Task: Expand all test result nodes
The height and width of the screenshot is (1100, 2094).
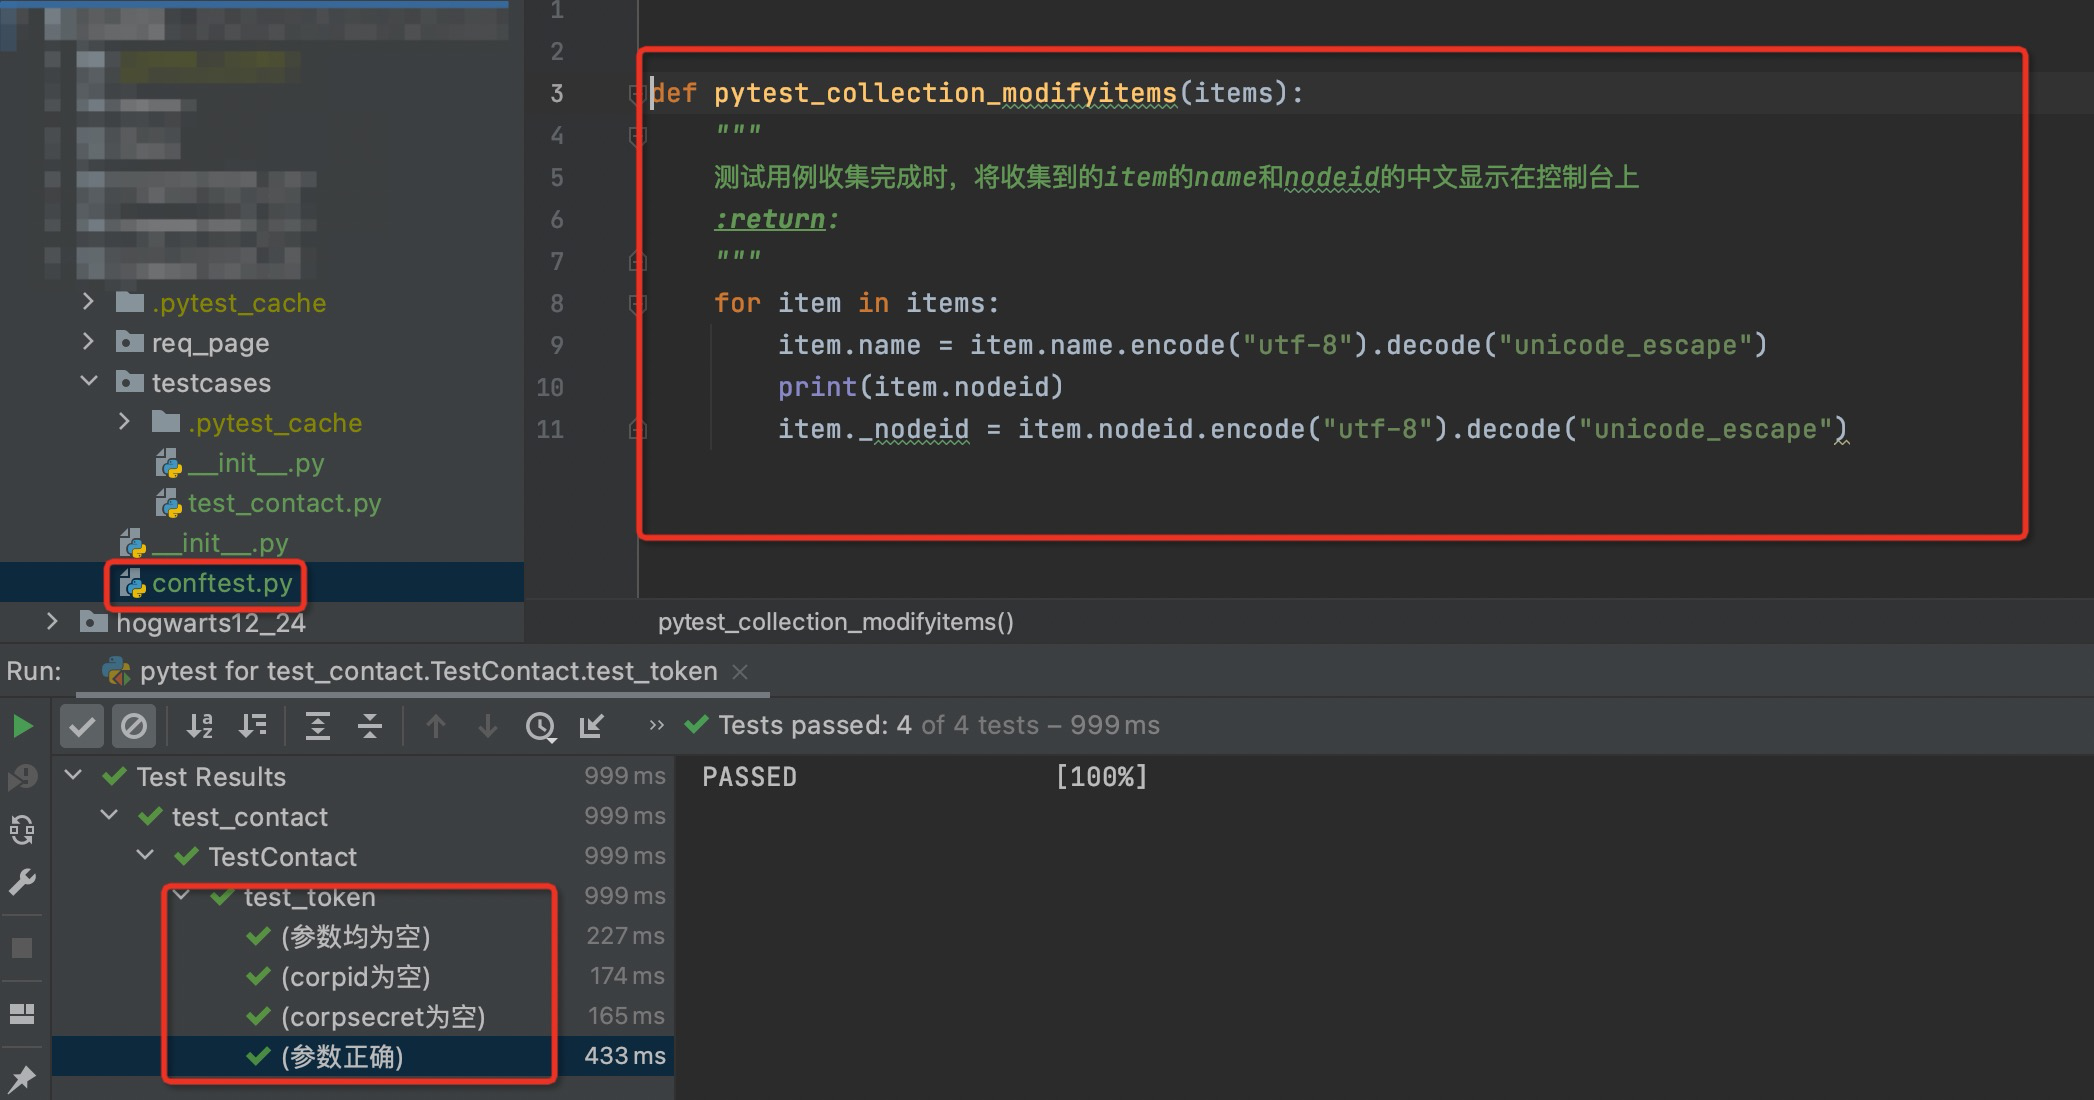Action: tap(318, 726)
